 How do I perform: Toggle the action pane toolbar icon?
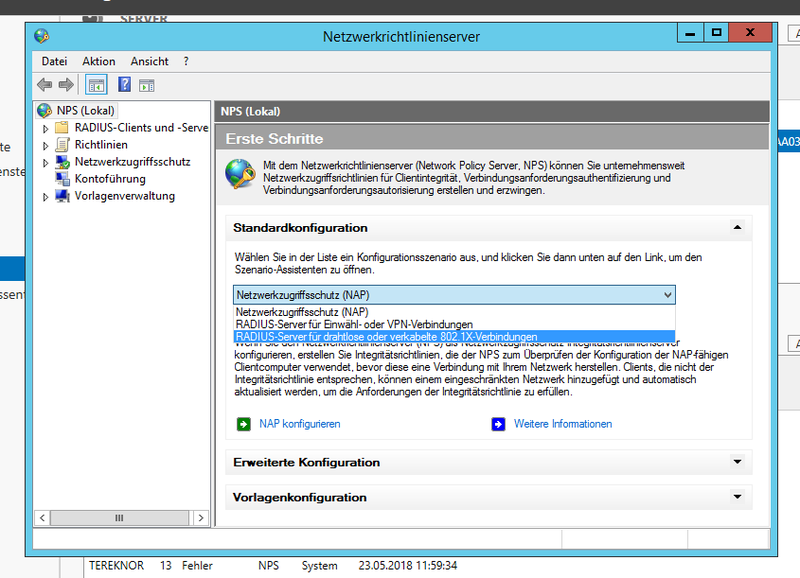click(x=146, y=85)
